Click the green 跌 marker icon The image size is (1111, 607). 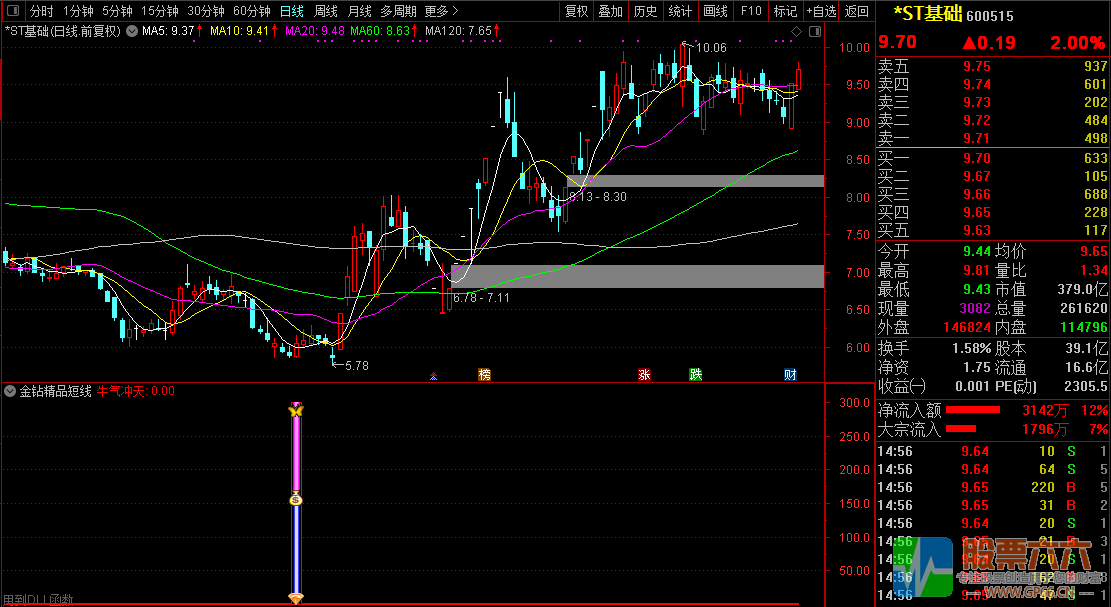coord(695,375)
